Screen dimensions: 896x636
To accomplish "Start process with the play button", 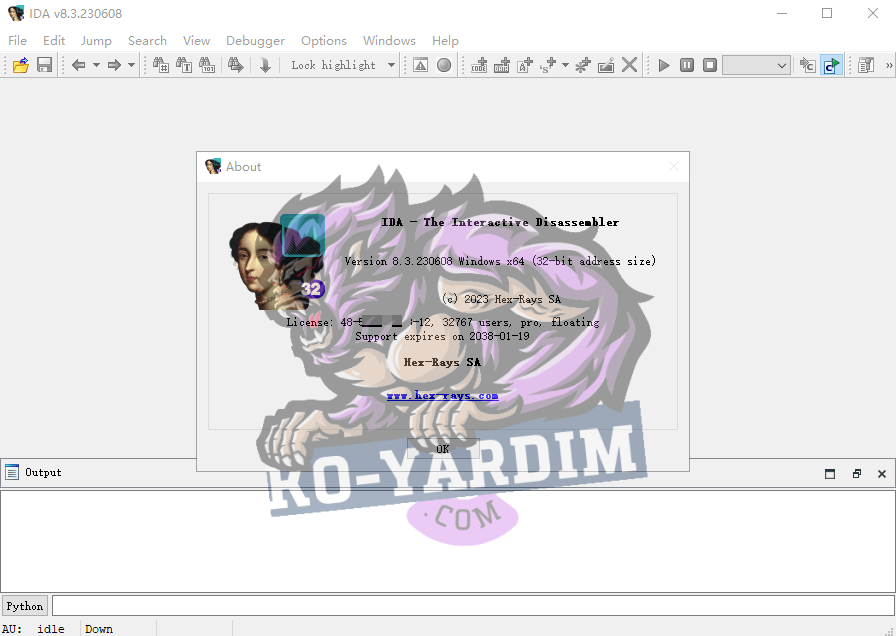I will tap(664, 65).
